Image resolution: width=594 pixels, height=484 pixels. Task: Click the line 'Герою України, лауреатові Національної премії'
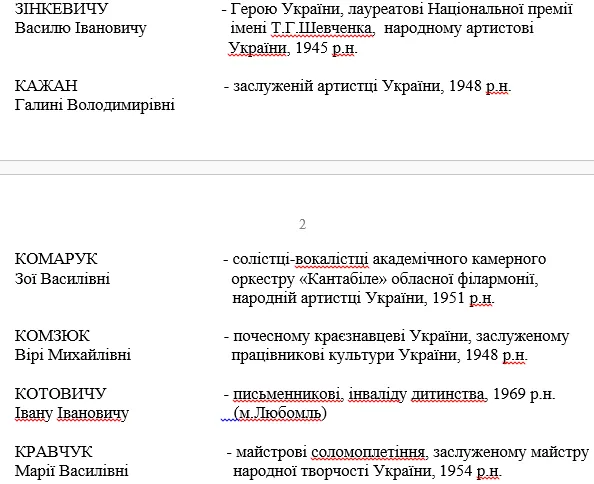click(x=402, y=8)
